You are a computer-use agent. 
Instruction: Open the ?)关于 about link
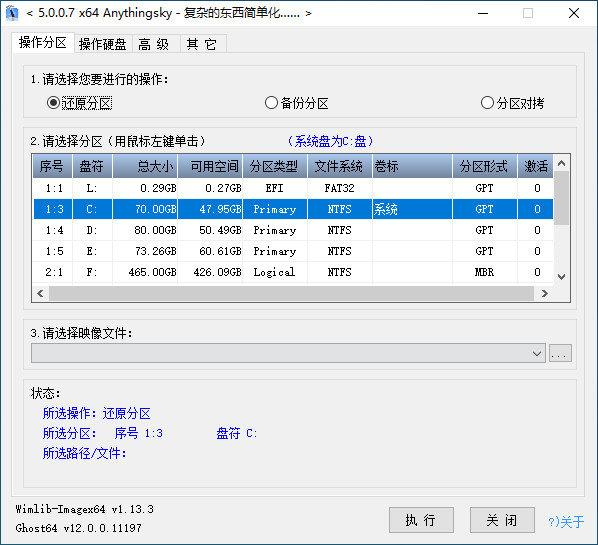point(566,521)
